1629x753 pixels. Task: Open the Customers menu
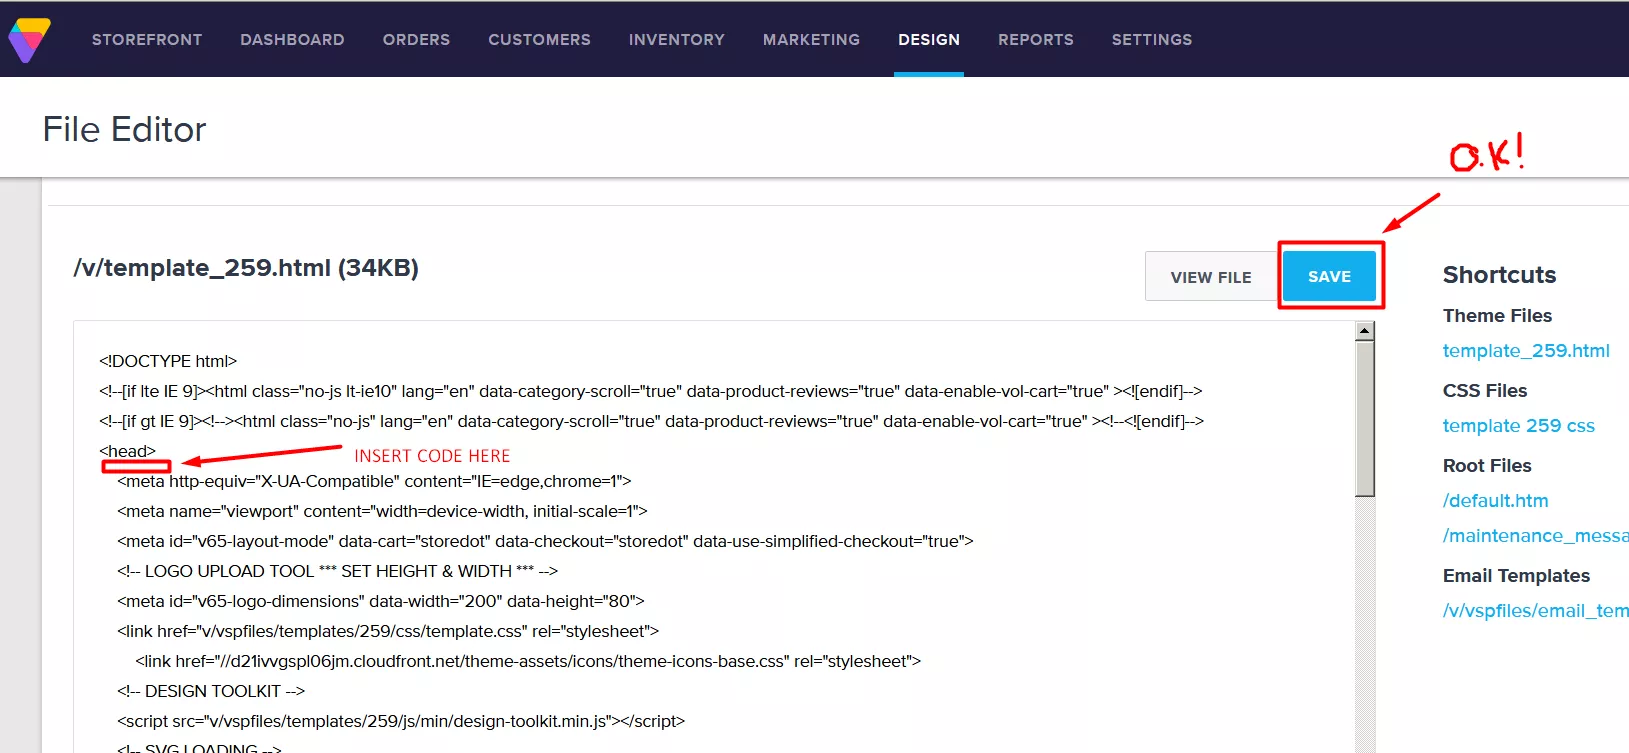click(x=539, y=40)
